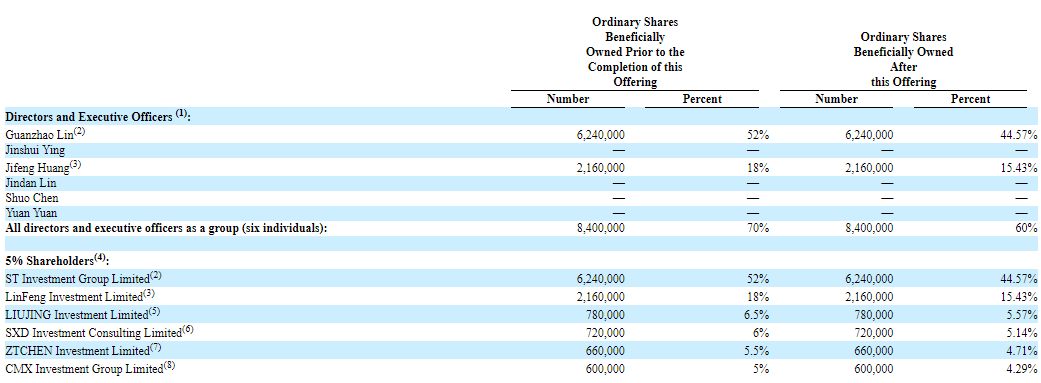Click the All directors and executive officers row
1041x383 pixels.
[x=520, y=228]
